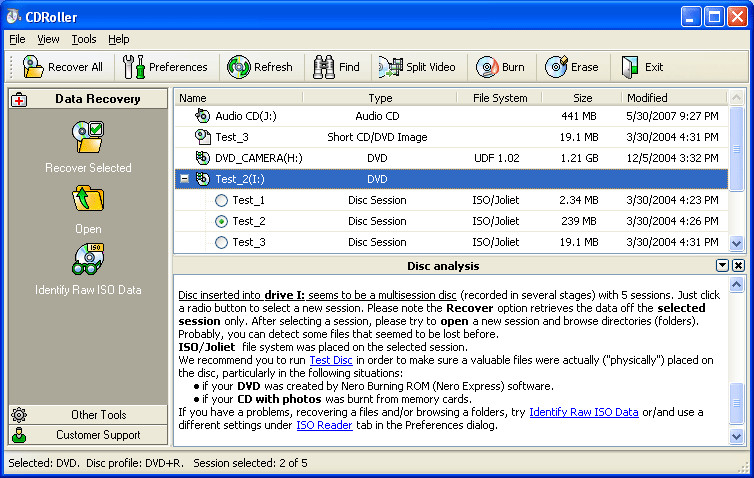This screenshot has width=754, height=478.
Task: Click the Disc analysis scroll-up arrow
Action: click(x=736, y=285)
